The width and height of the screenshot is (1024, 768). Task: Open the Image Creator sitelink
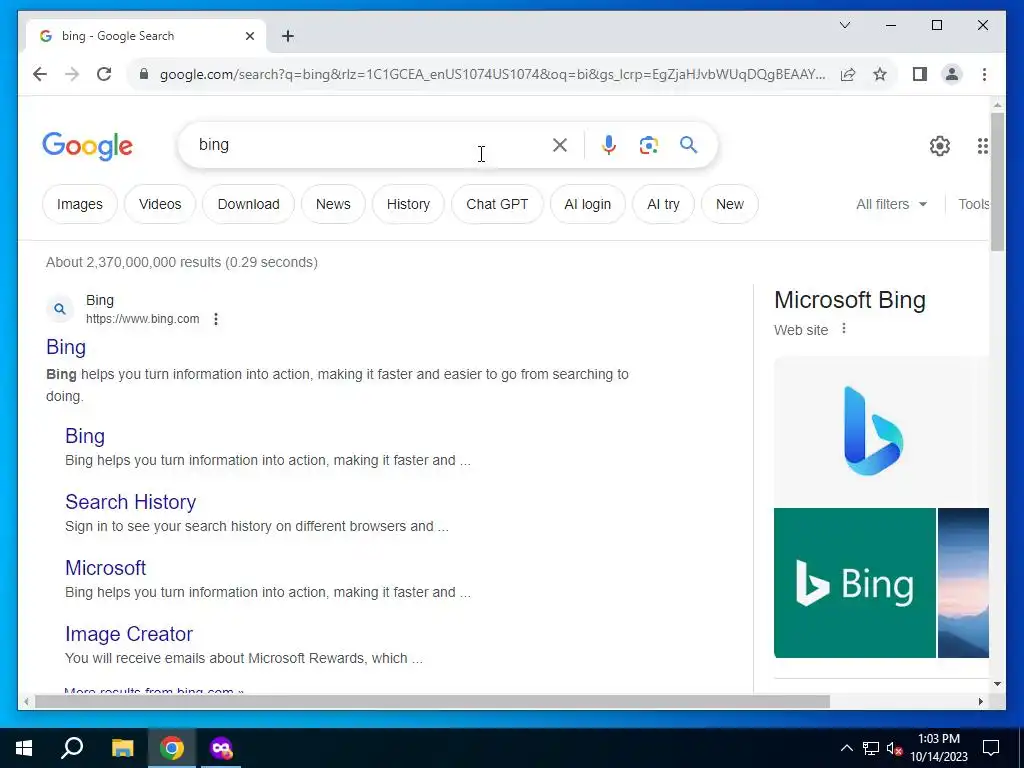[x=129, y=634]
